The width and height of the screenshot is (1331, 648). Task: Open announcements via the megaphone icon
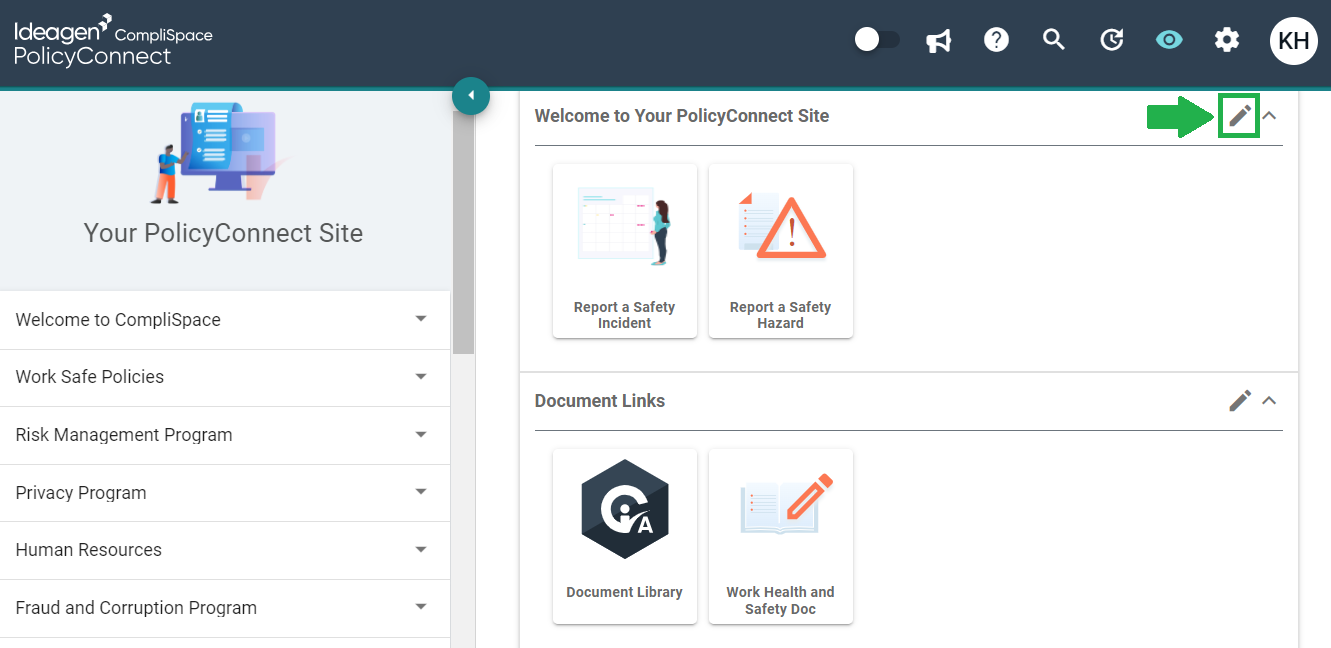point(938,41)
